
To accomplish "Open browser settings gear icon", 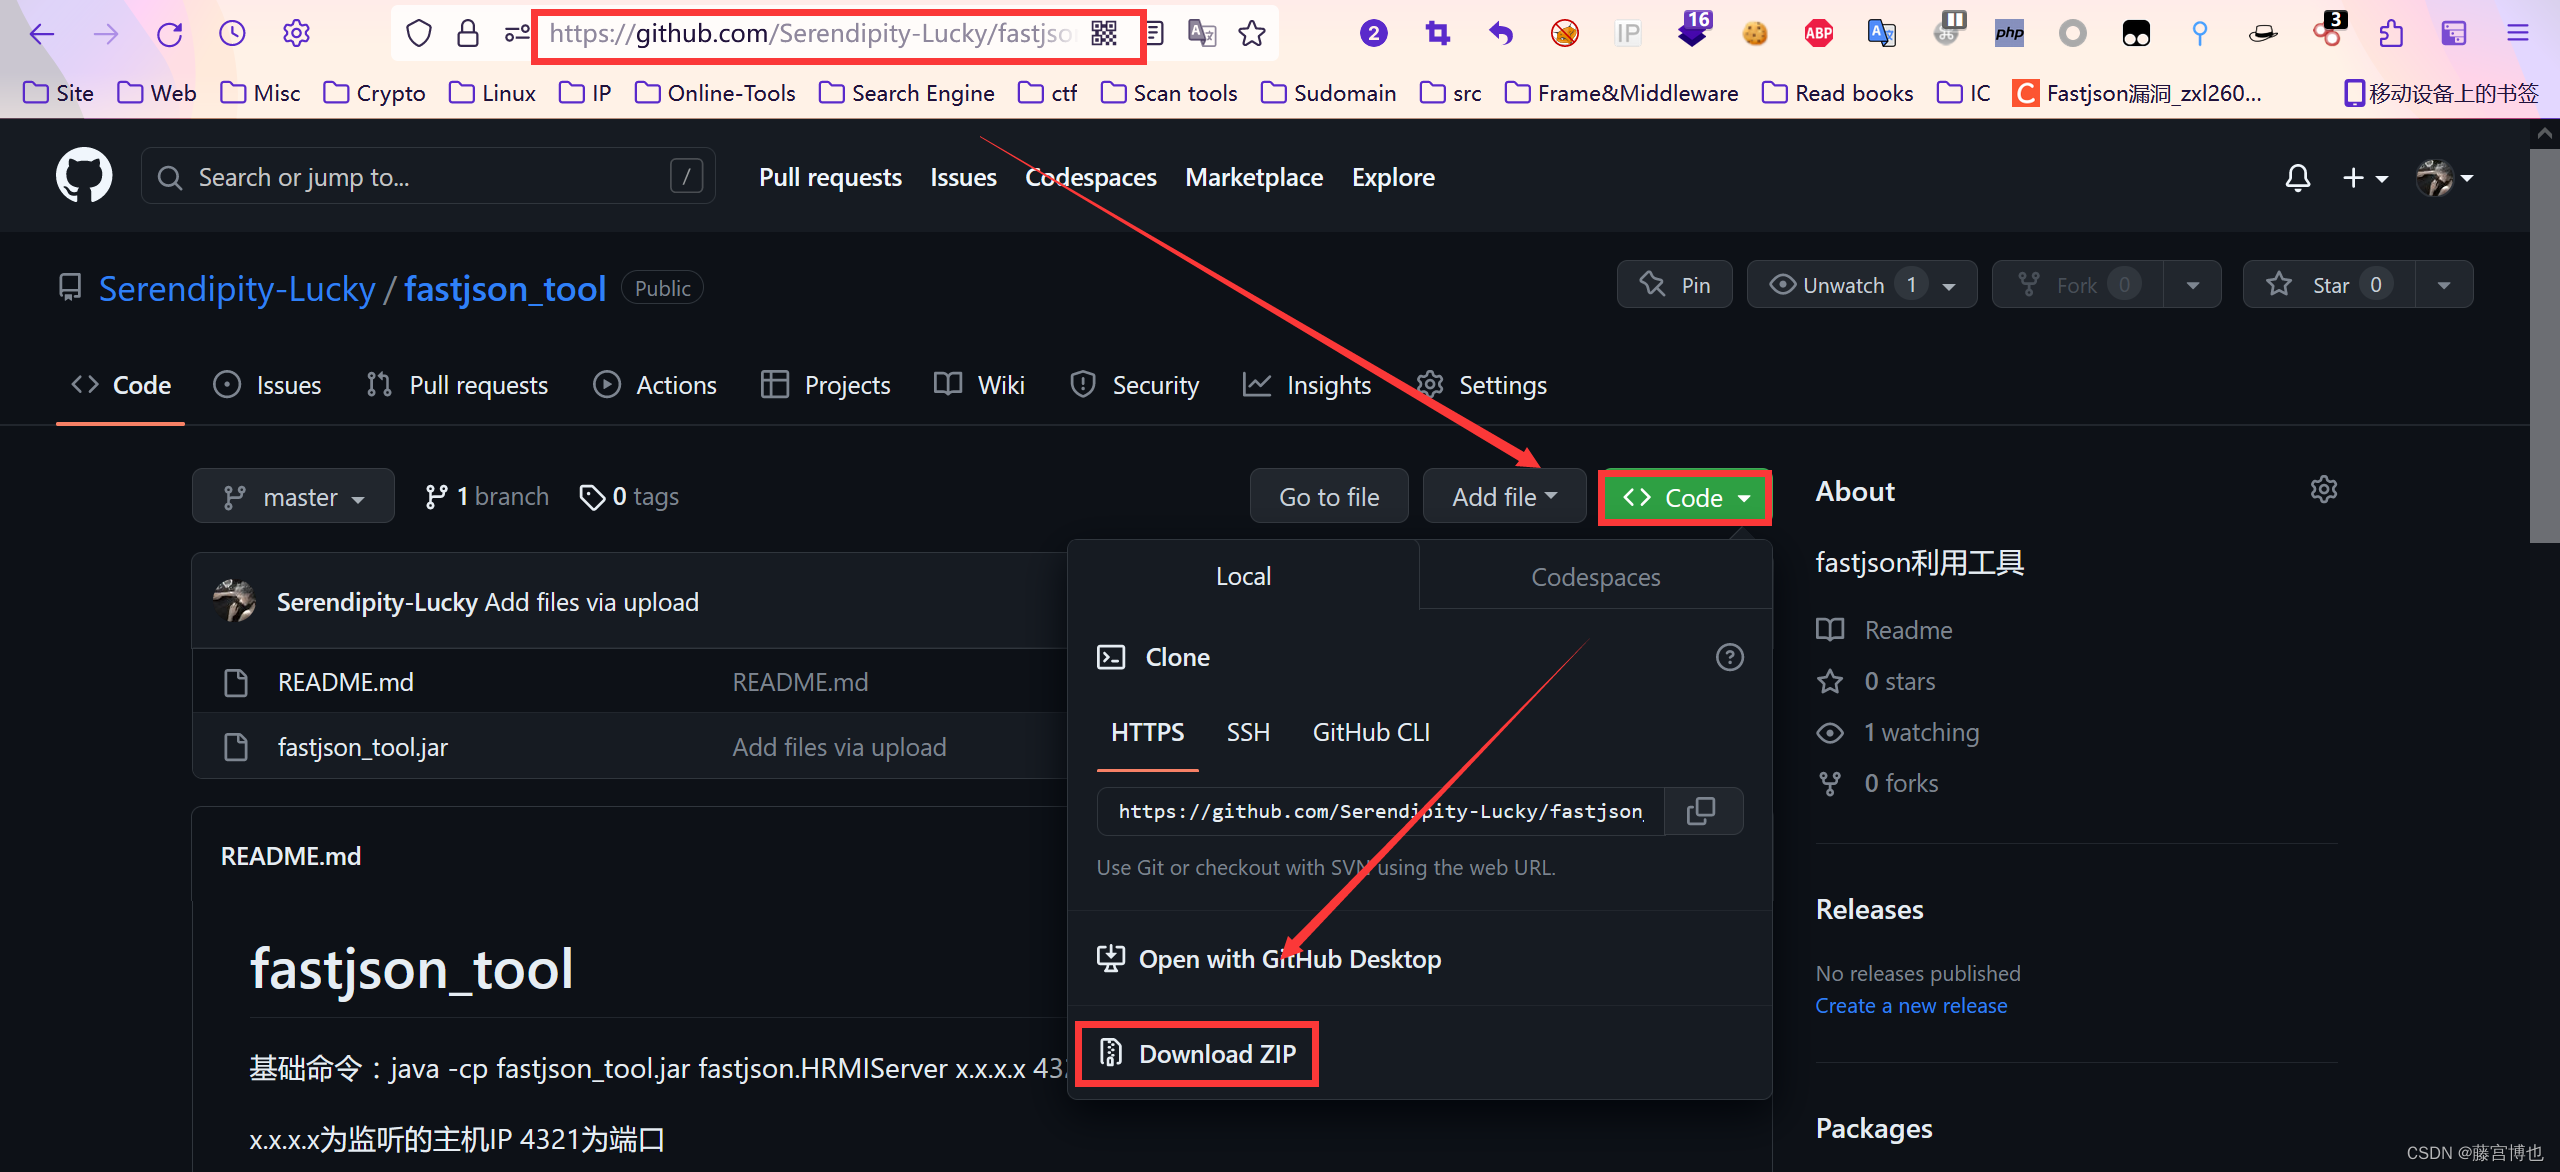I will (296, 34).
